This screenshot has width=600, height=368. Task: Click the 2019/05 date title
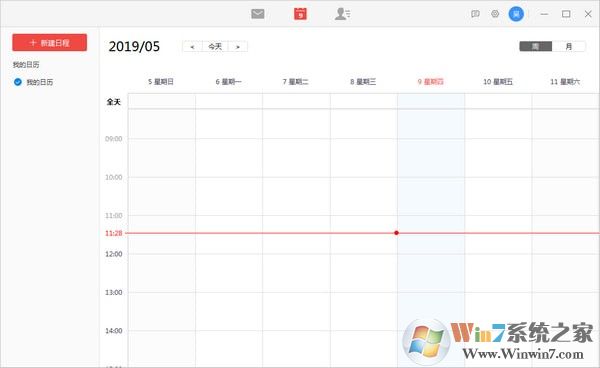point(134,47)
